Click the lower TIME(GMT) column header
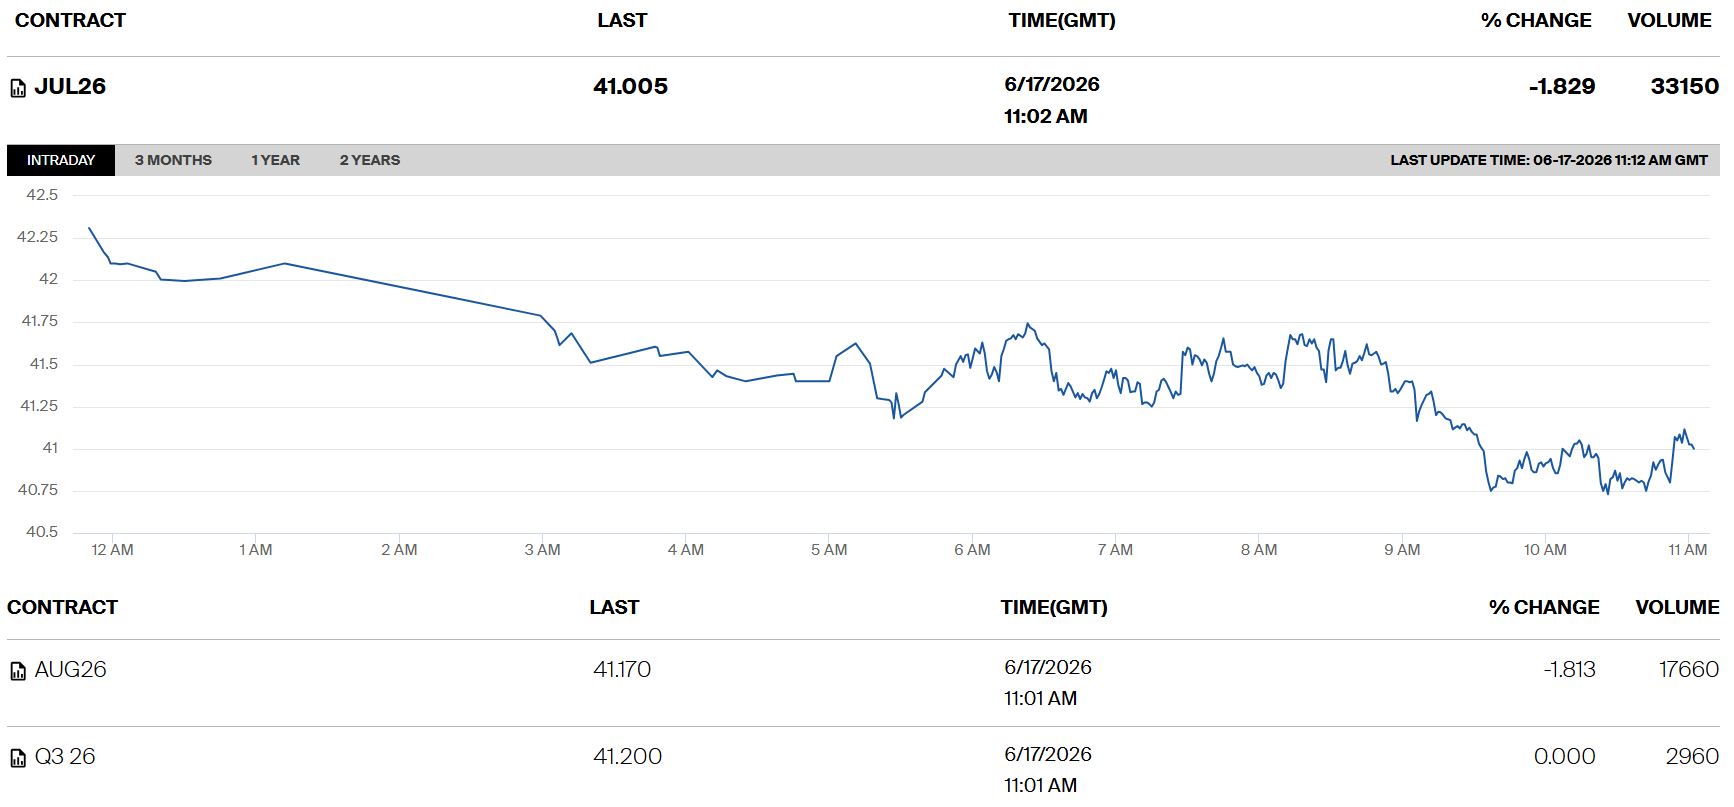 click(1054, 607)
